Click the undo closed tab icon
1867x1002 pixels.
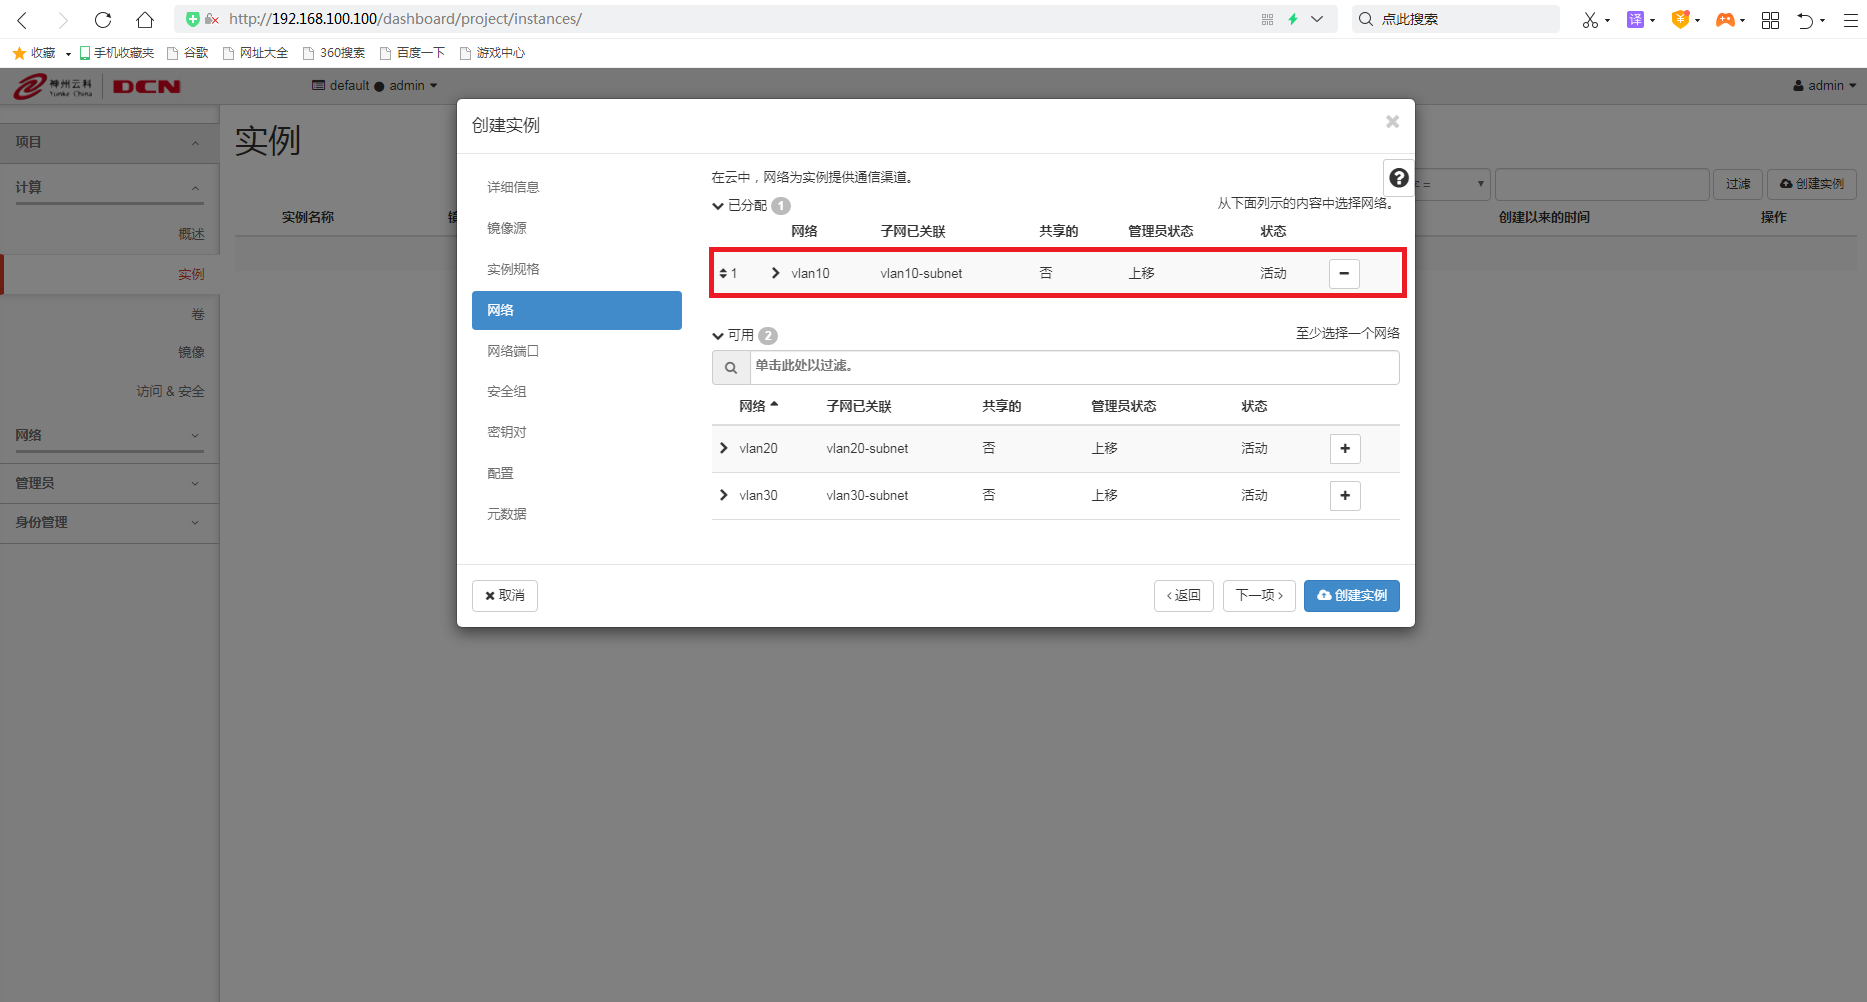1805,19
